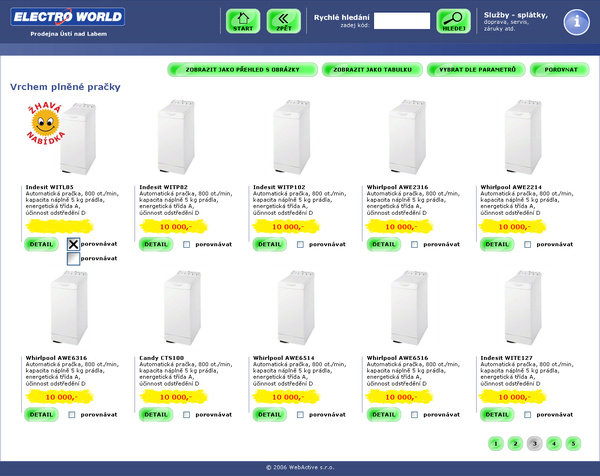Image resolution: width=600 pixels, height=476 pixels.
Task: Check porovnávat for Indesit WITP82
Action: [186, 245]
